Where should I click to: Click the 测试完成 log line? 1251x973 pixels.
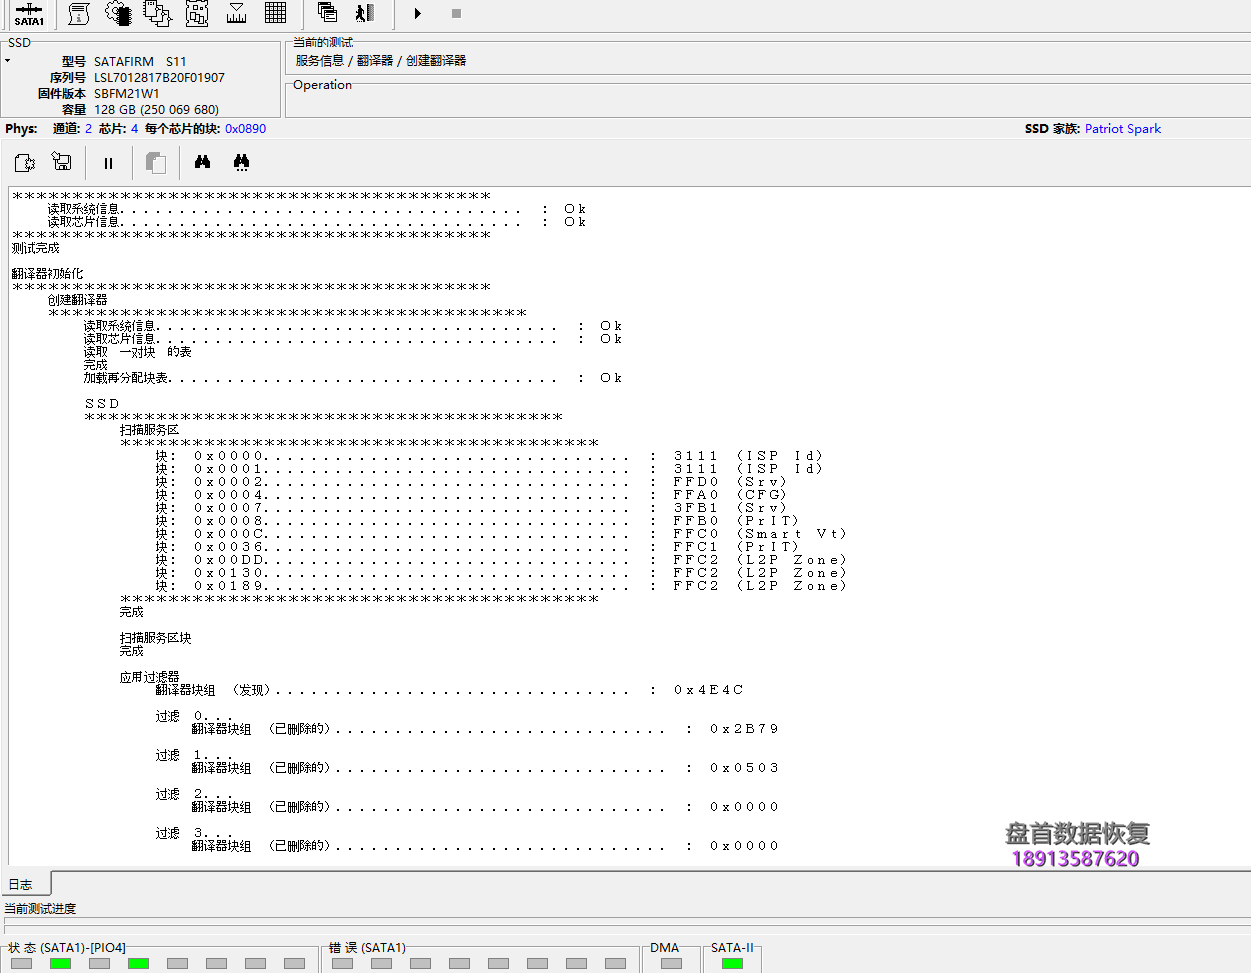(36, 248)
